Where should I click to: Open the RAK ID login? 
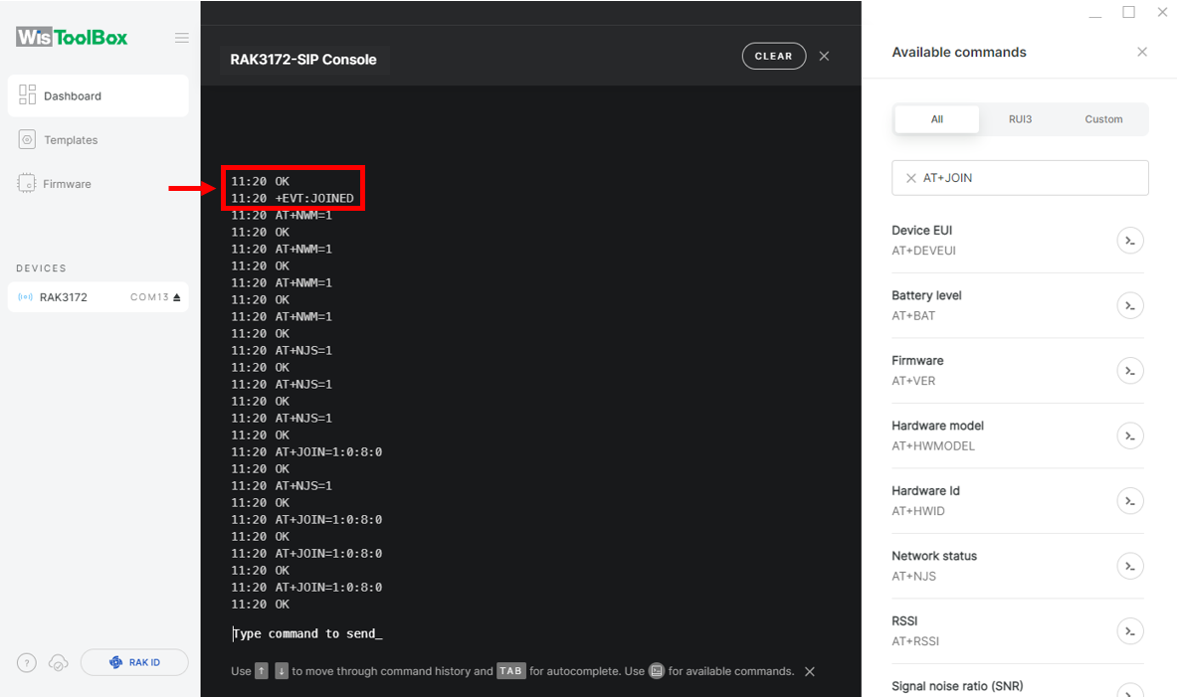click(x=134, y=663)
